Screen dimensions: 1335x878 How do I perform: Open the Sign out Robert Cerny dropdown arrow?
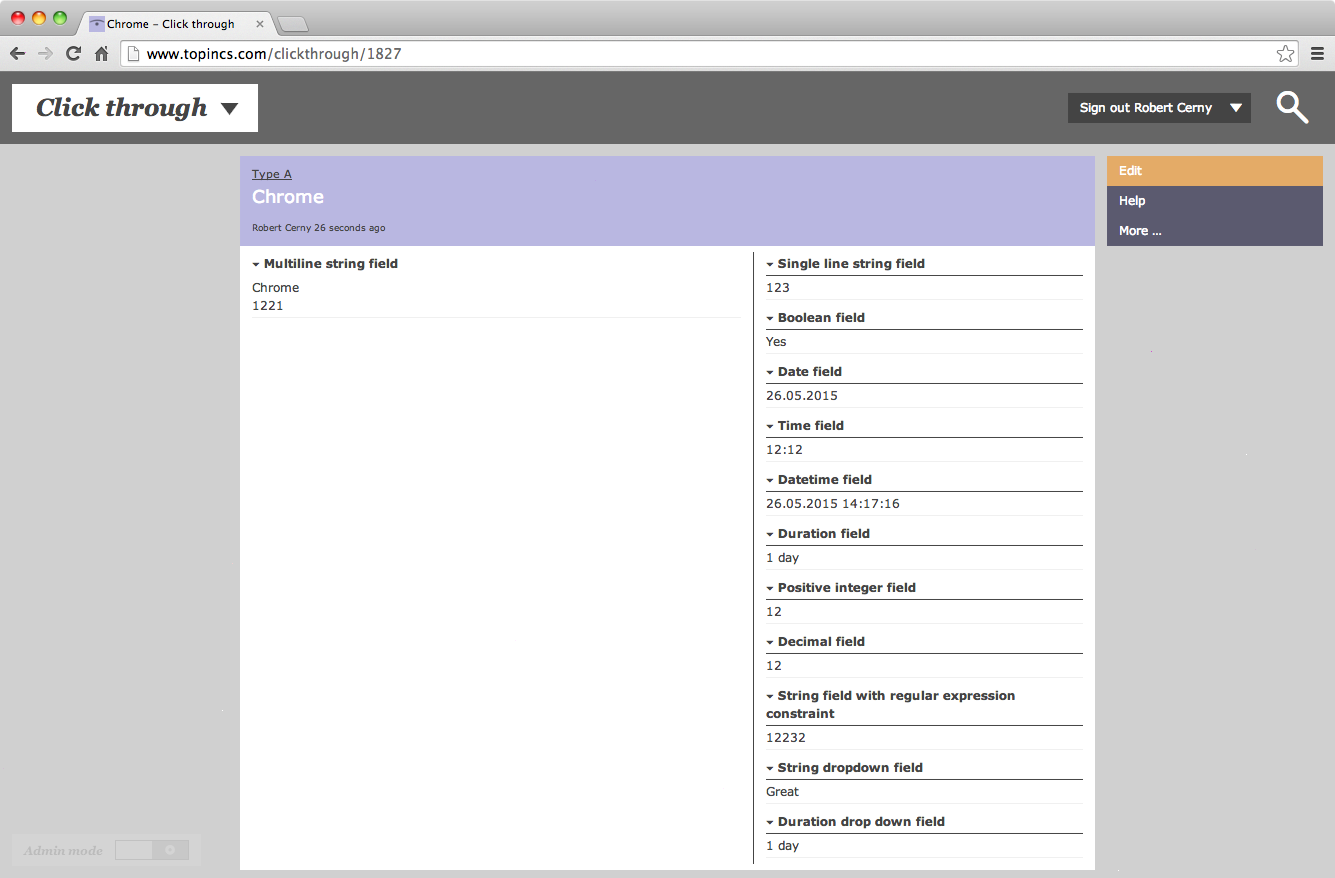click(x=1236, y=108)
